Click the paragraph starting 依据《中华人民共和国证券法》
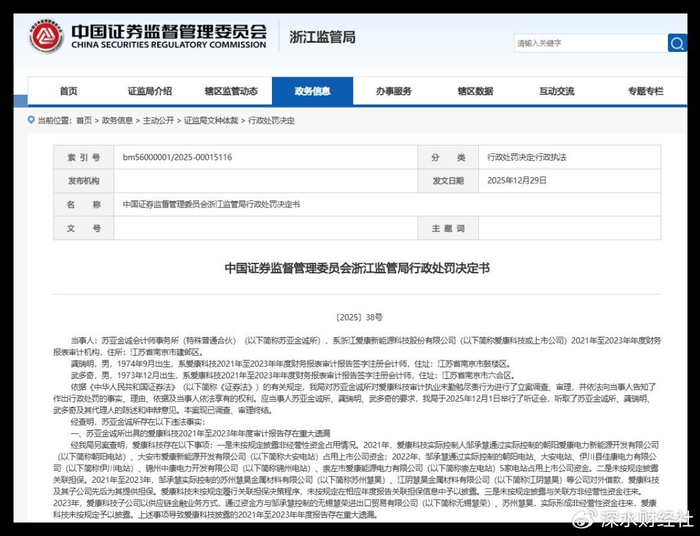 tap(355, 399)
